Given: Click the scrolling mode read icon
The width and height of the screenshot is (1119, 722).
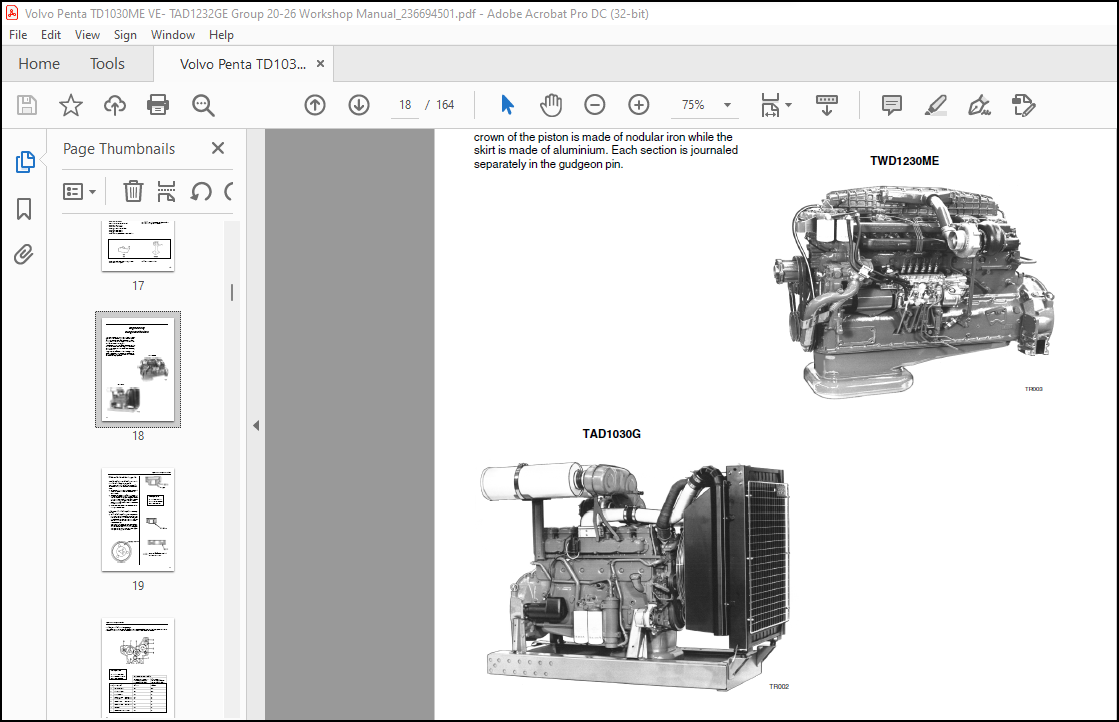Looking at the screenshot, I should coord(826,105).
